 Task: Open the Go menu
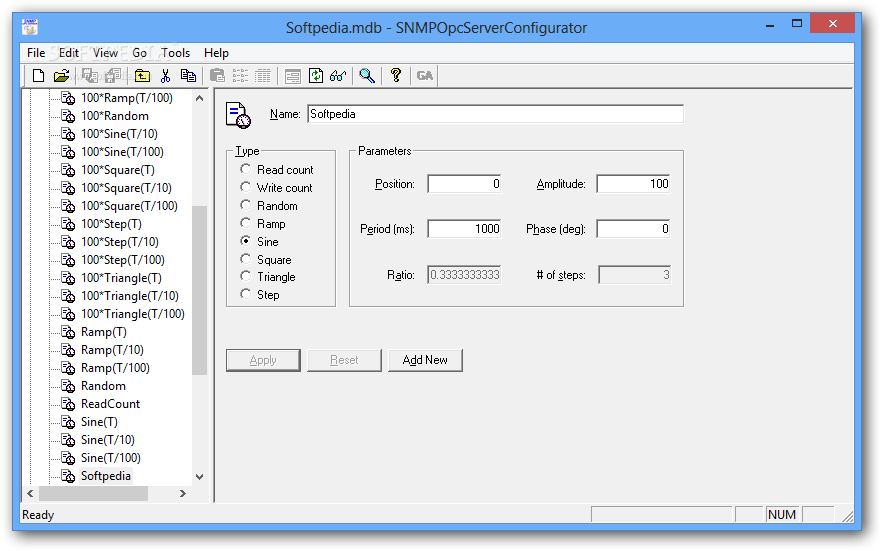[x=140, y=53]
